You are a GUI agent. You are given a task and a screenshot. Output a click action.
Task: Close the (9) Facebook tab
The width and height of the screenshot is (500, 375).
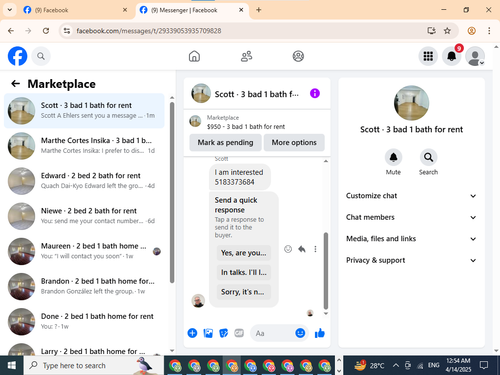(125, 10)
